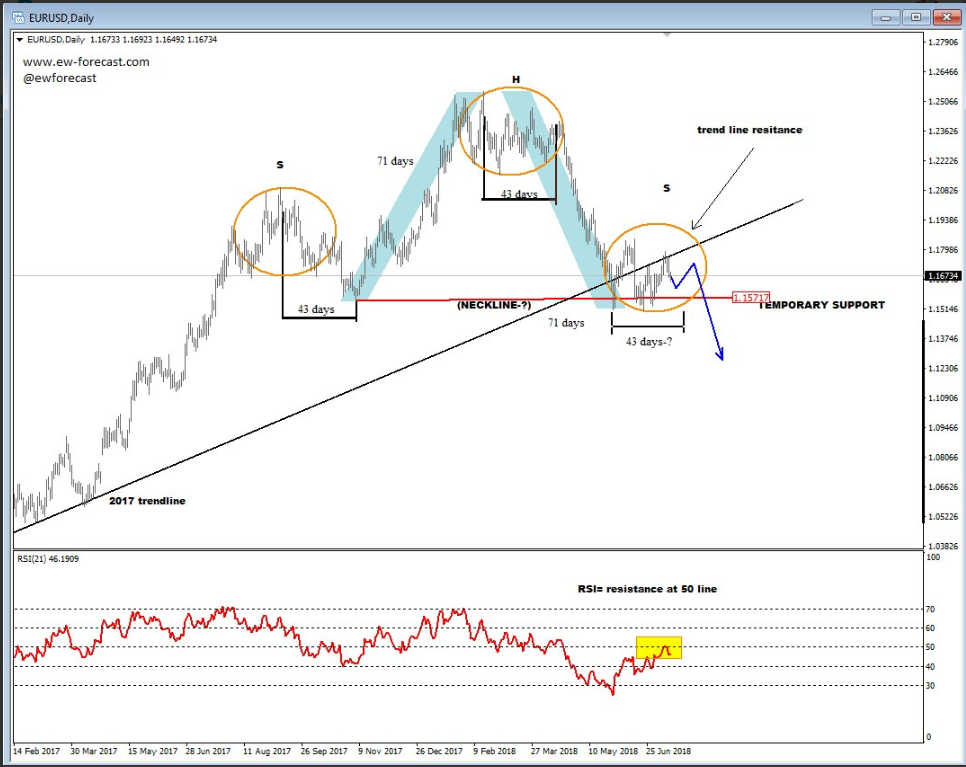Screen dimensions: 966x767
Task: Select the 'RSI= resistance at 50 line' text
Action: pos(647,589)
